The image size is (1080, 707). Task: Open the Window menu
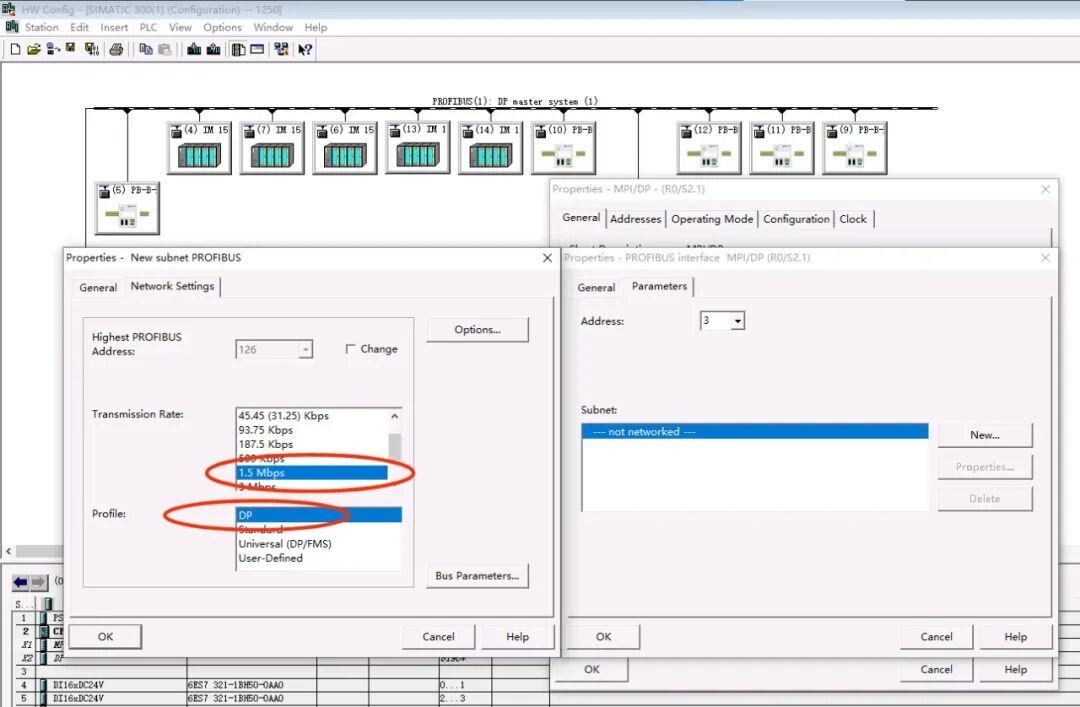pos(273,28)
